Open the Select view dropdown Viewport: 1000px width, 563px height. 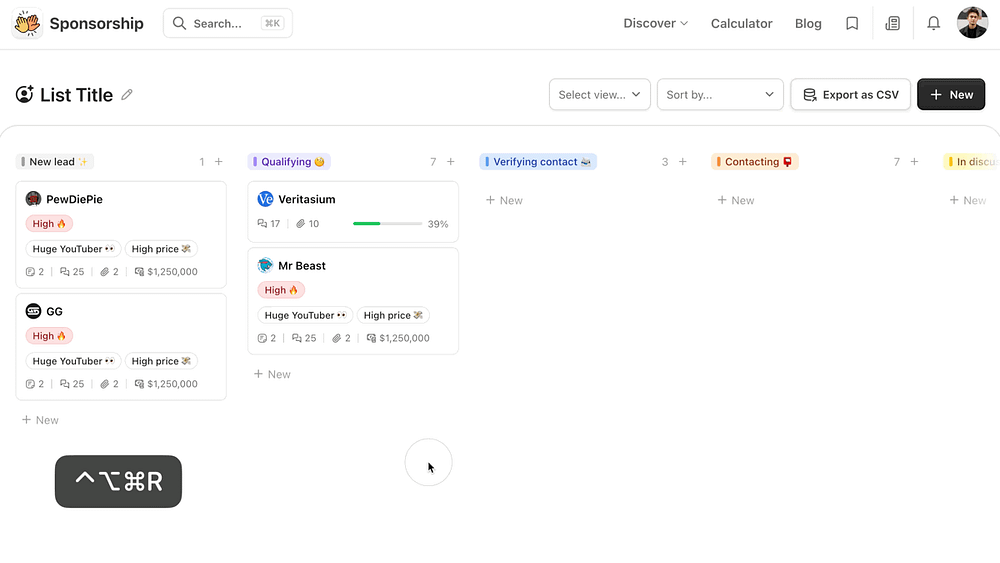(x=599, y=94)
